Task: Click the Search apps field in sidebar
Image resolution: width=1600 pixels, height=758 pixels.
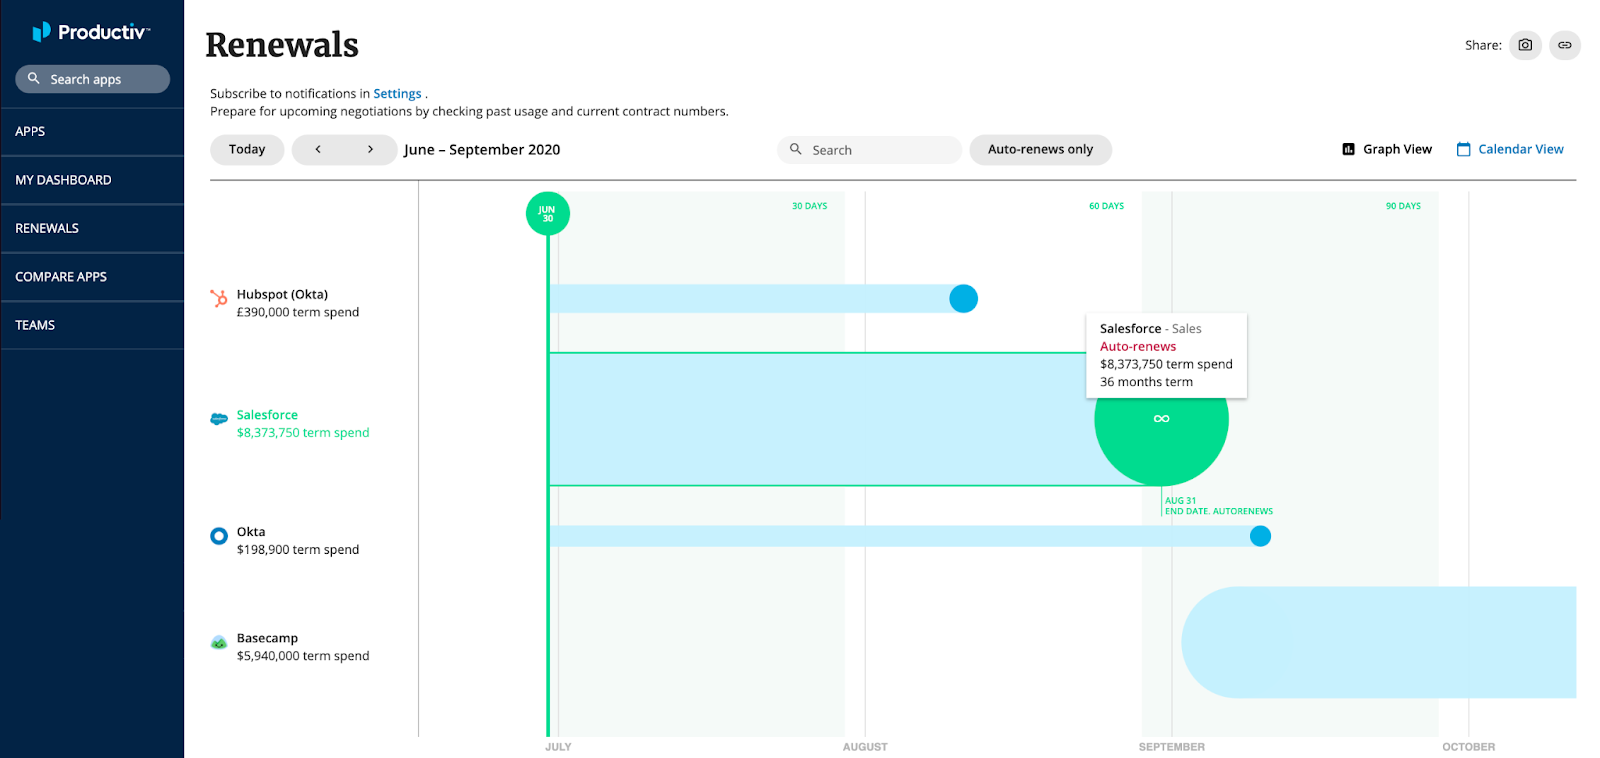Action: [92, 79]
